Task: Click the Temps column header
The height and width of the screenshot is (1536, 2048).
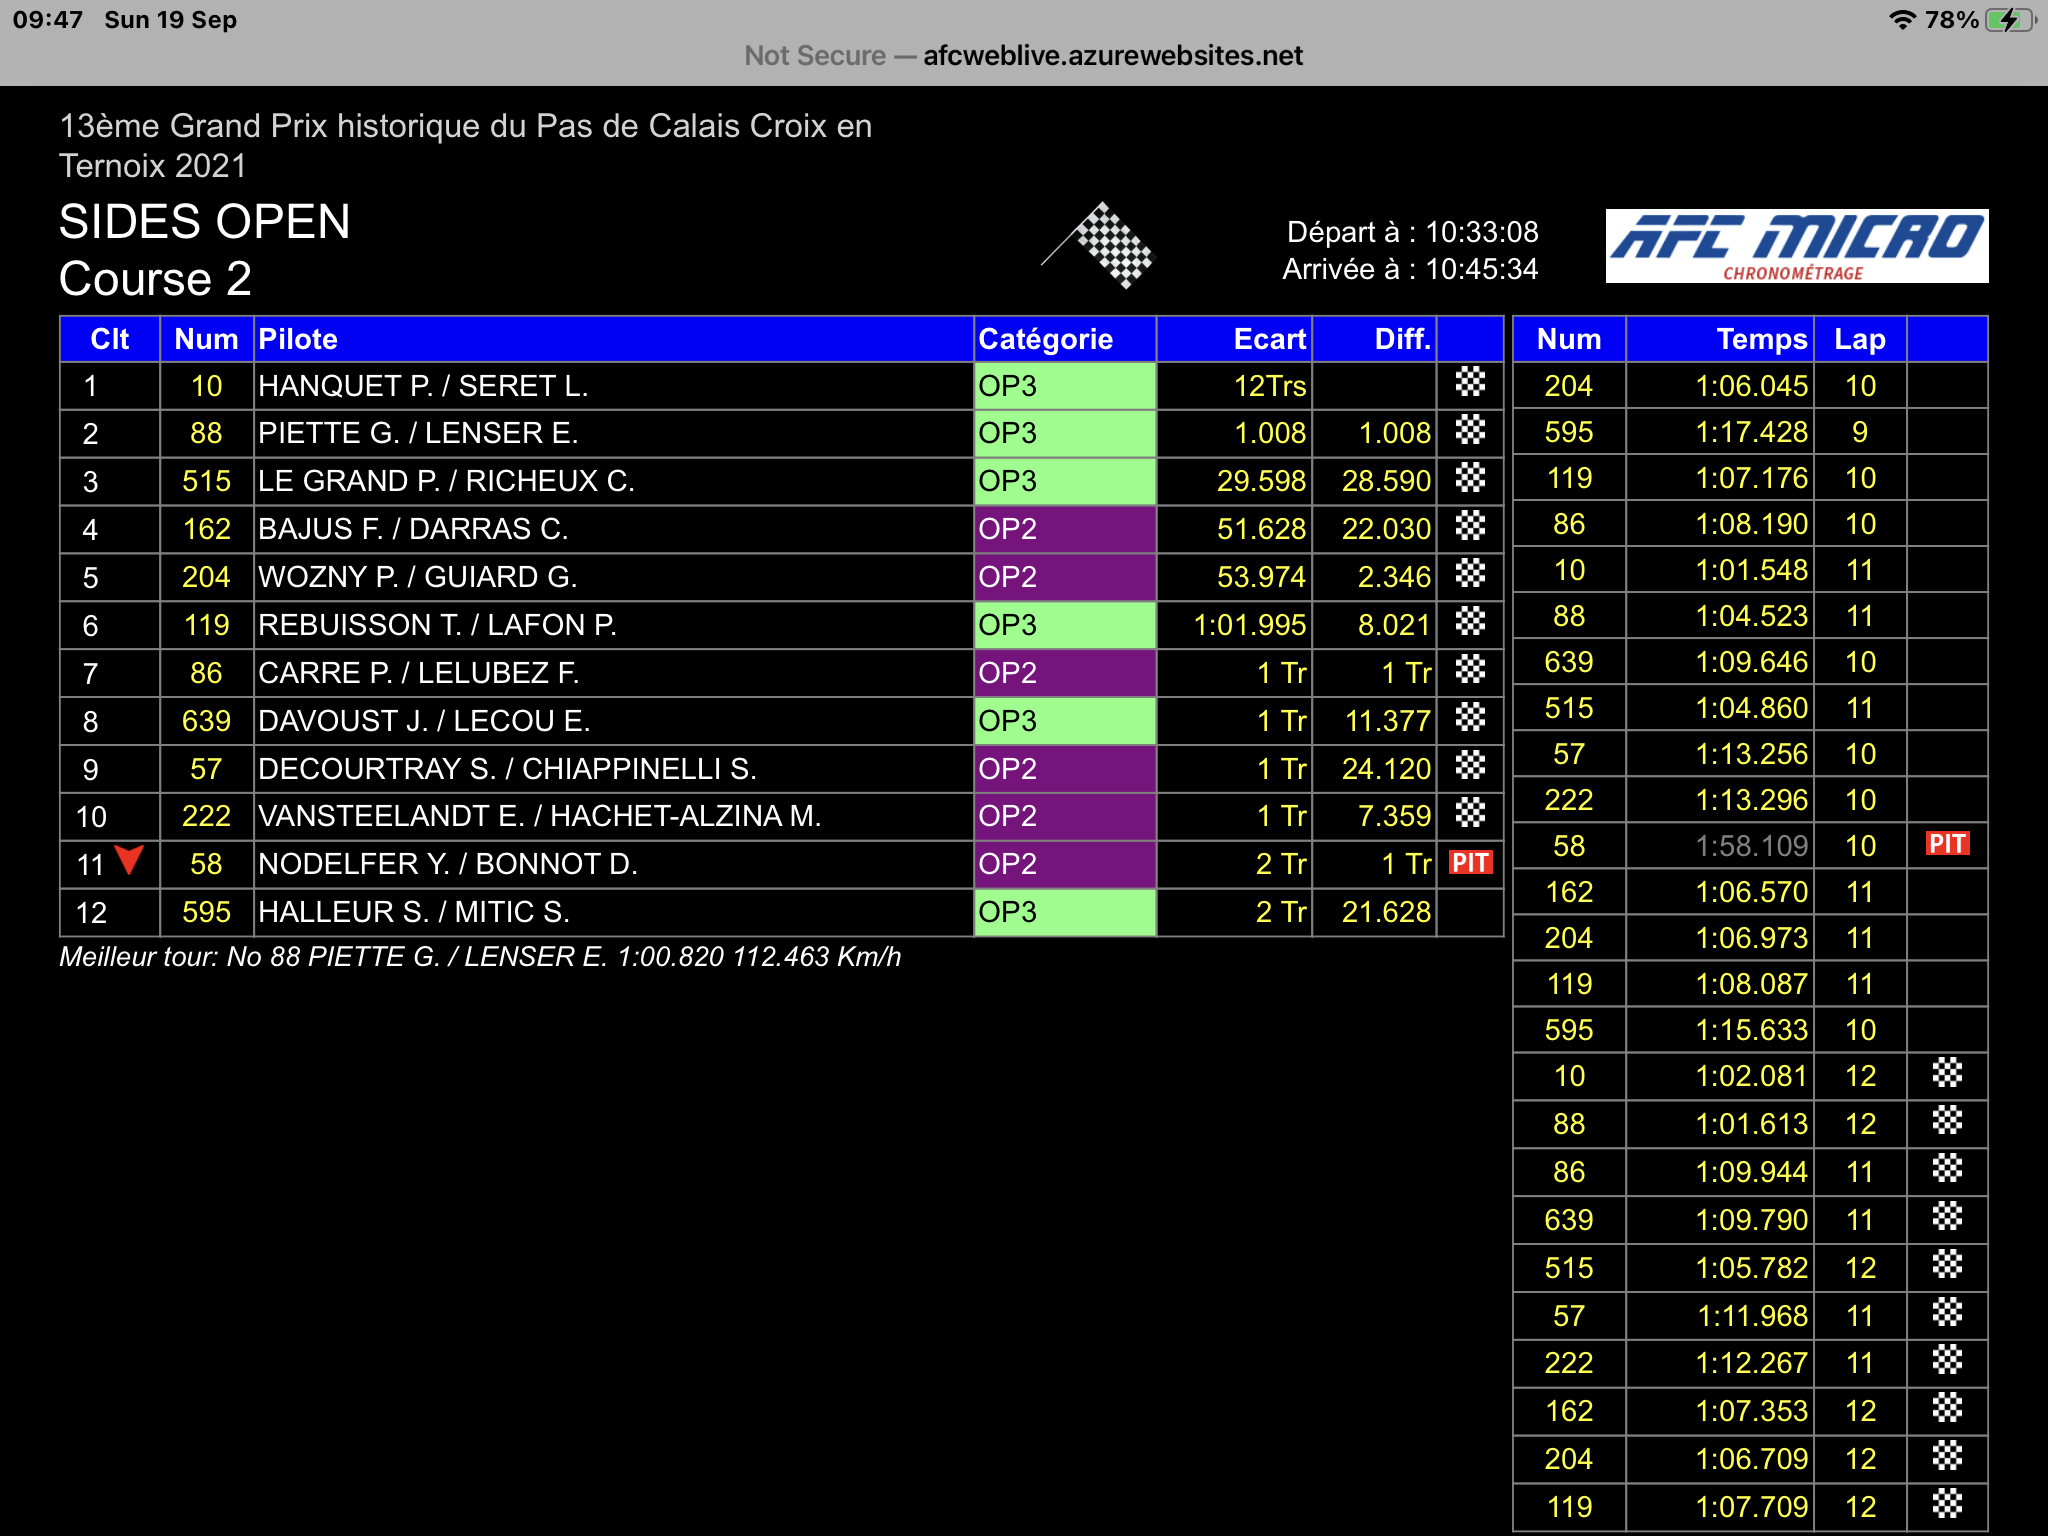Action: click(x=1718, y=339)
